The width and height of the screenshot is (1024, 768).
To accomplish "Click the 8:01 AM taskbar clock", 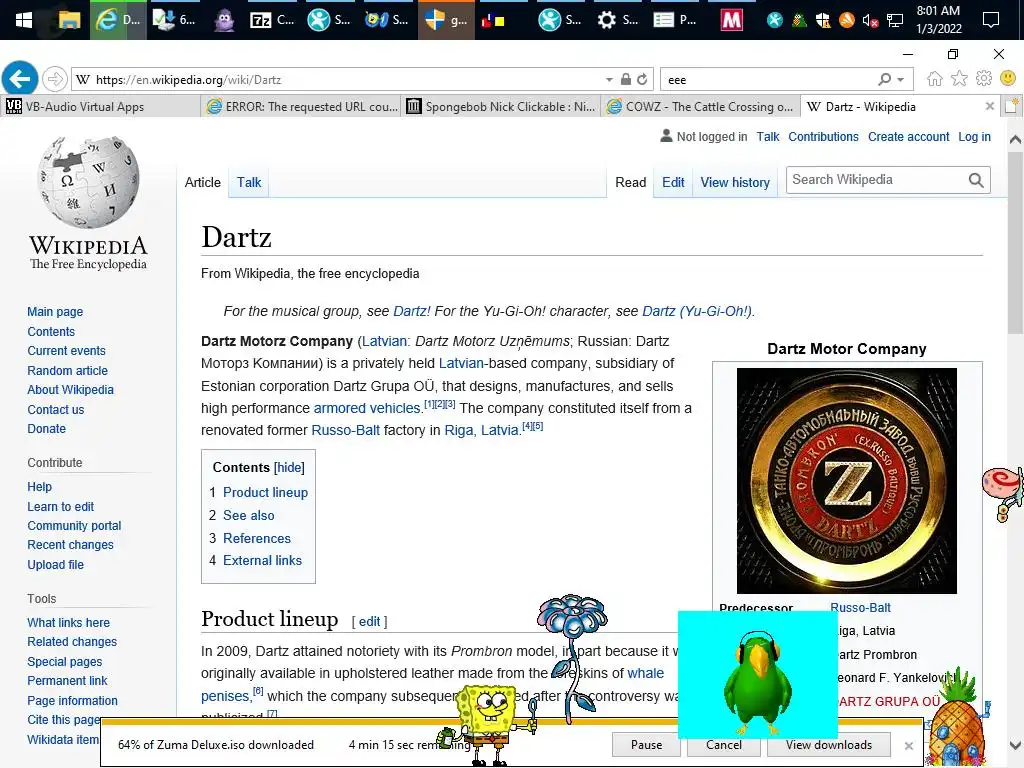I will [938, 20].
